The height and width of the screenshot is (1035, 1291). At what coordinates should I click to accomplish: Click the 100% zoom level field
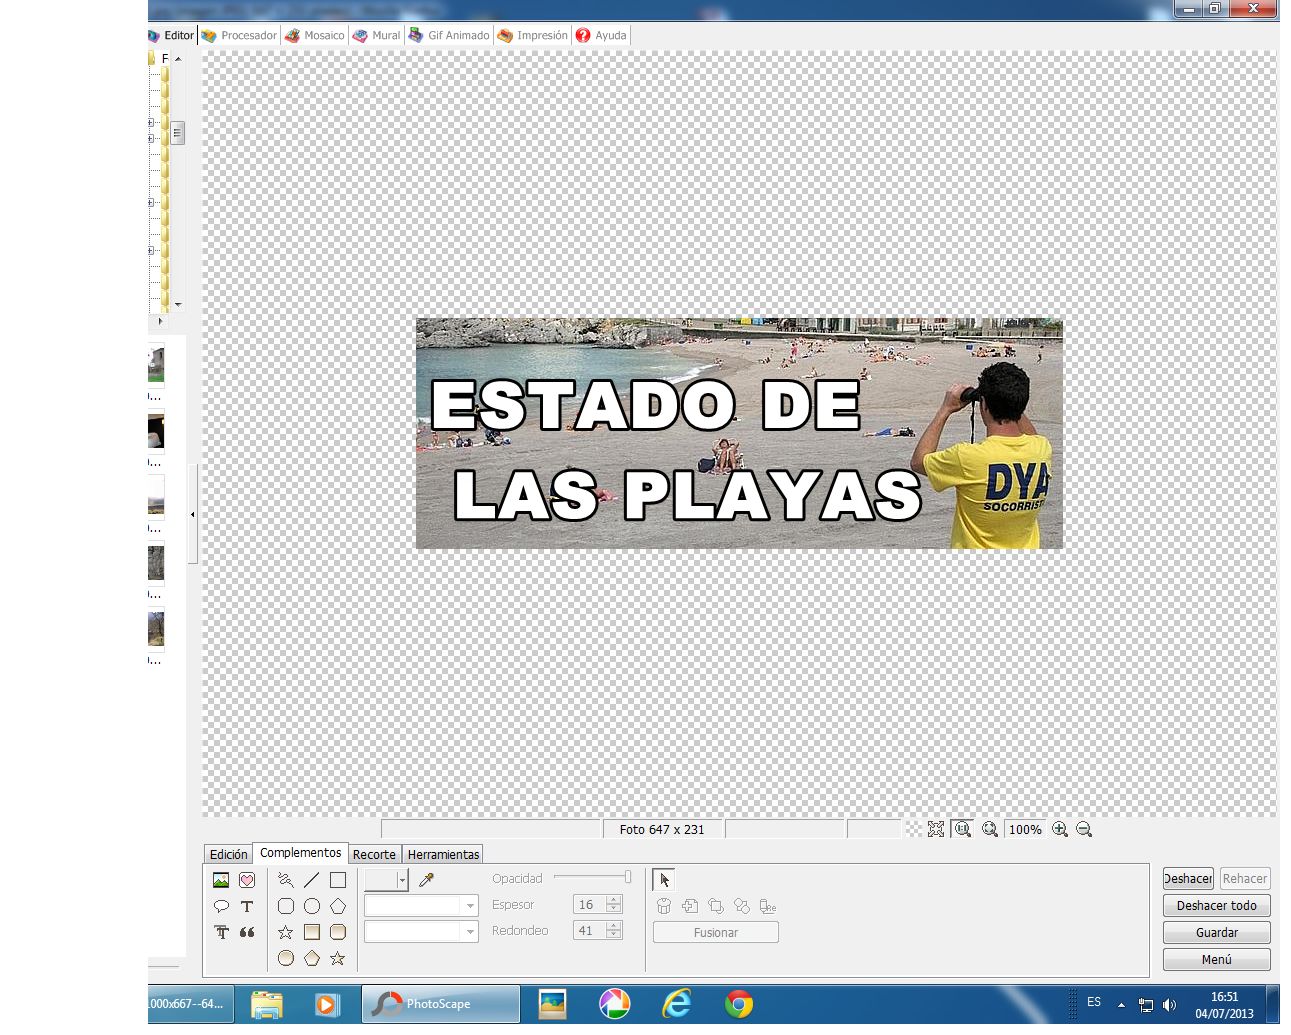tap(1025, 829)
